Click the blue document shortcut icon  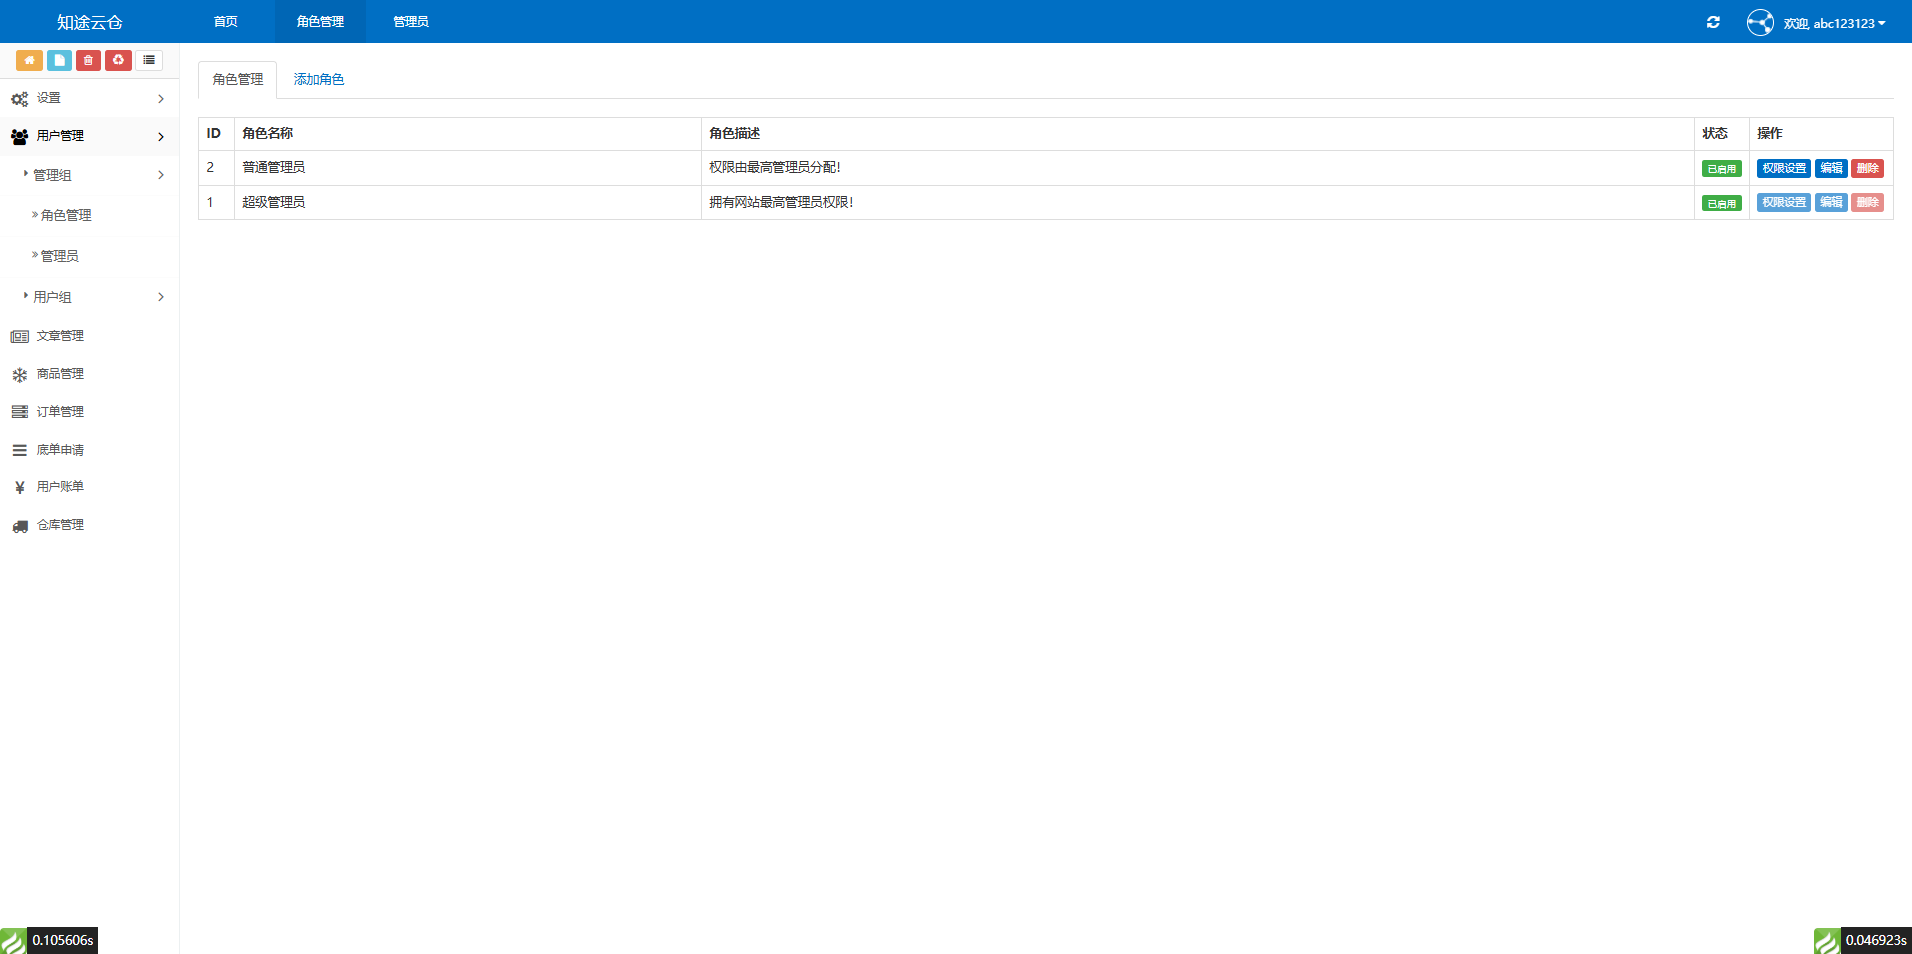59,60
